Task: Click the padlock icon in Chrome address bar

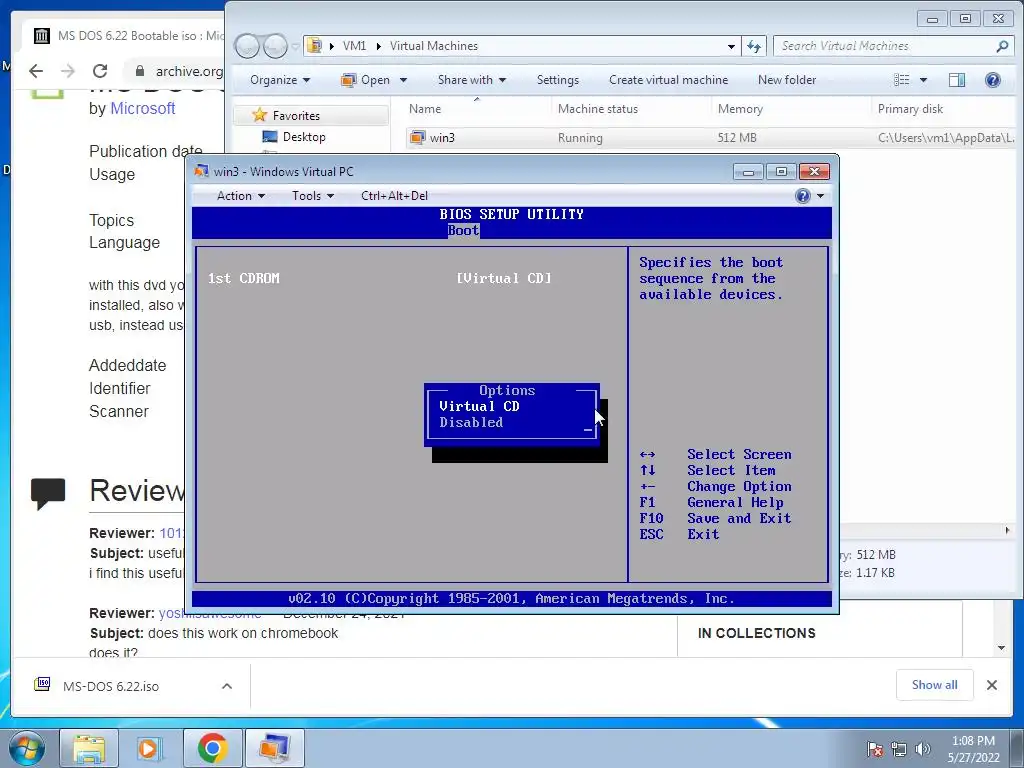Action: (139, 71)
